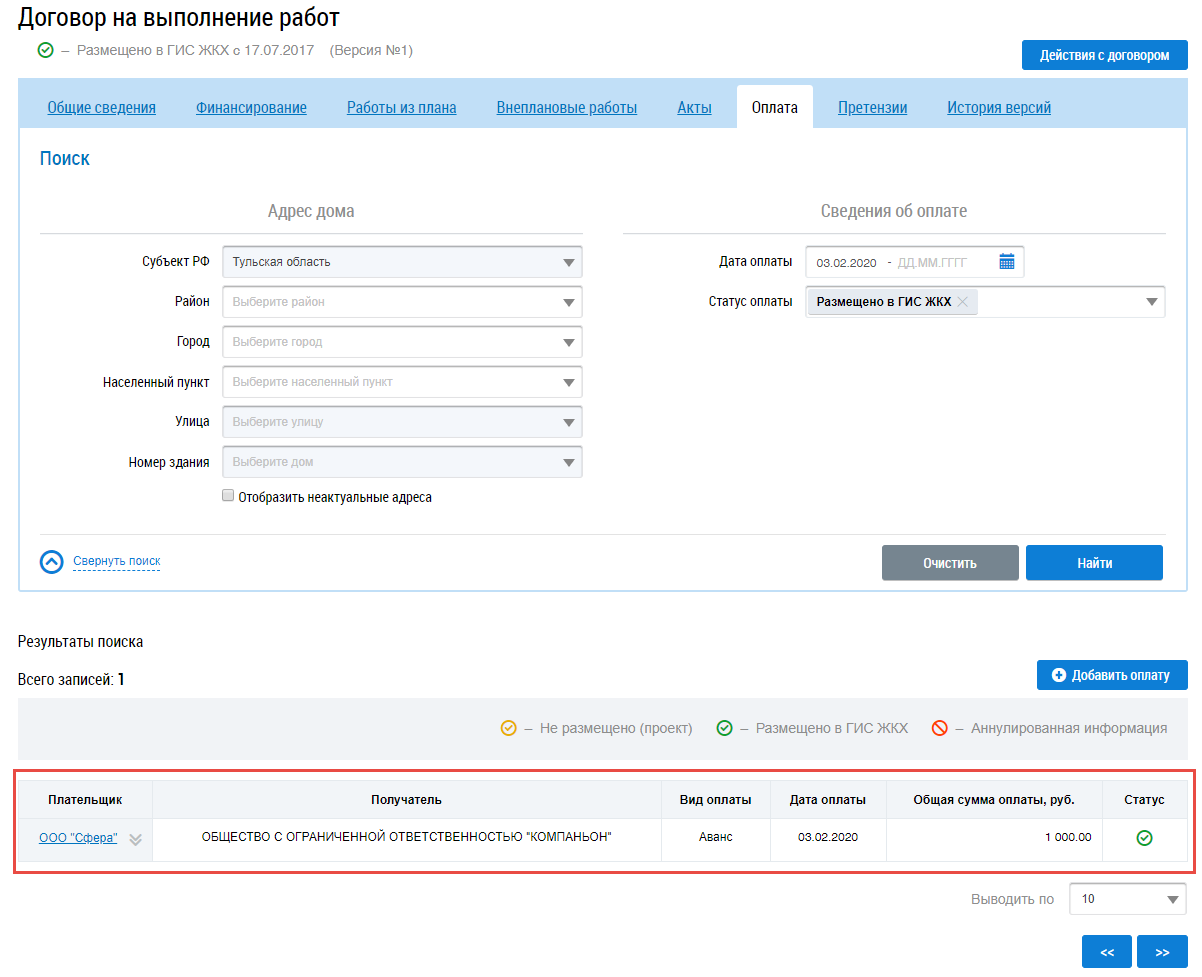Click the 'Найти' search button
Image resolution: width=1202 pixels, height=977 pixels.
1094,563
